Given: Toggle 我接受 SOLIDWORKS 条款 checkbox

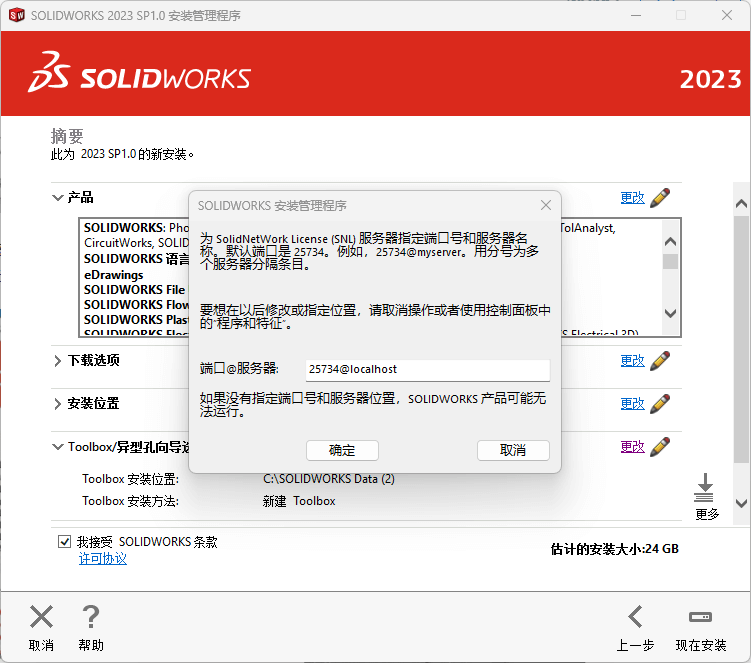Looking at the screenshot, I should click(x=64, y=542).
